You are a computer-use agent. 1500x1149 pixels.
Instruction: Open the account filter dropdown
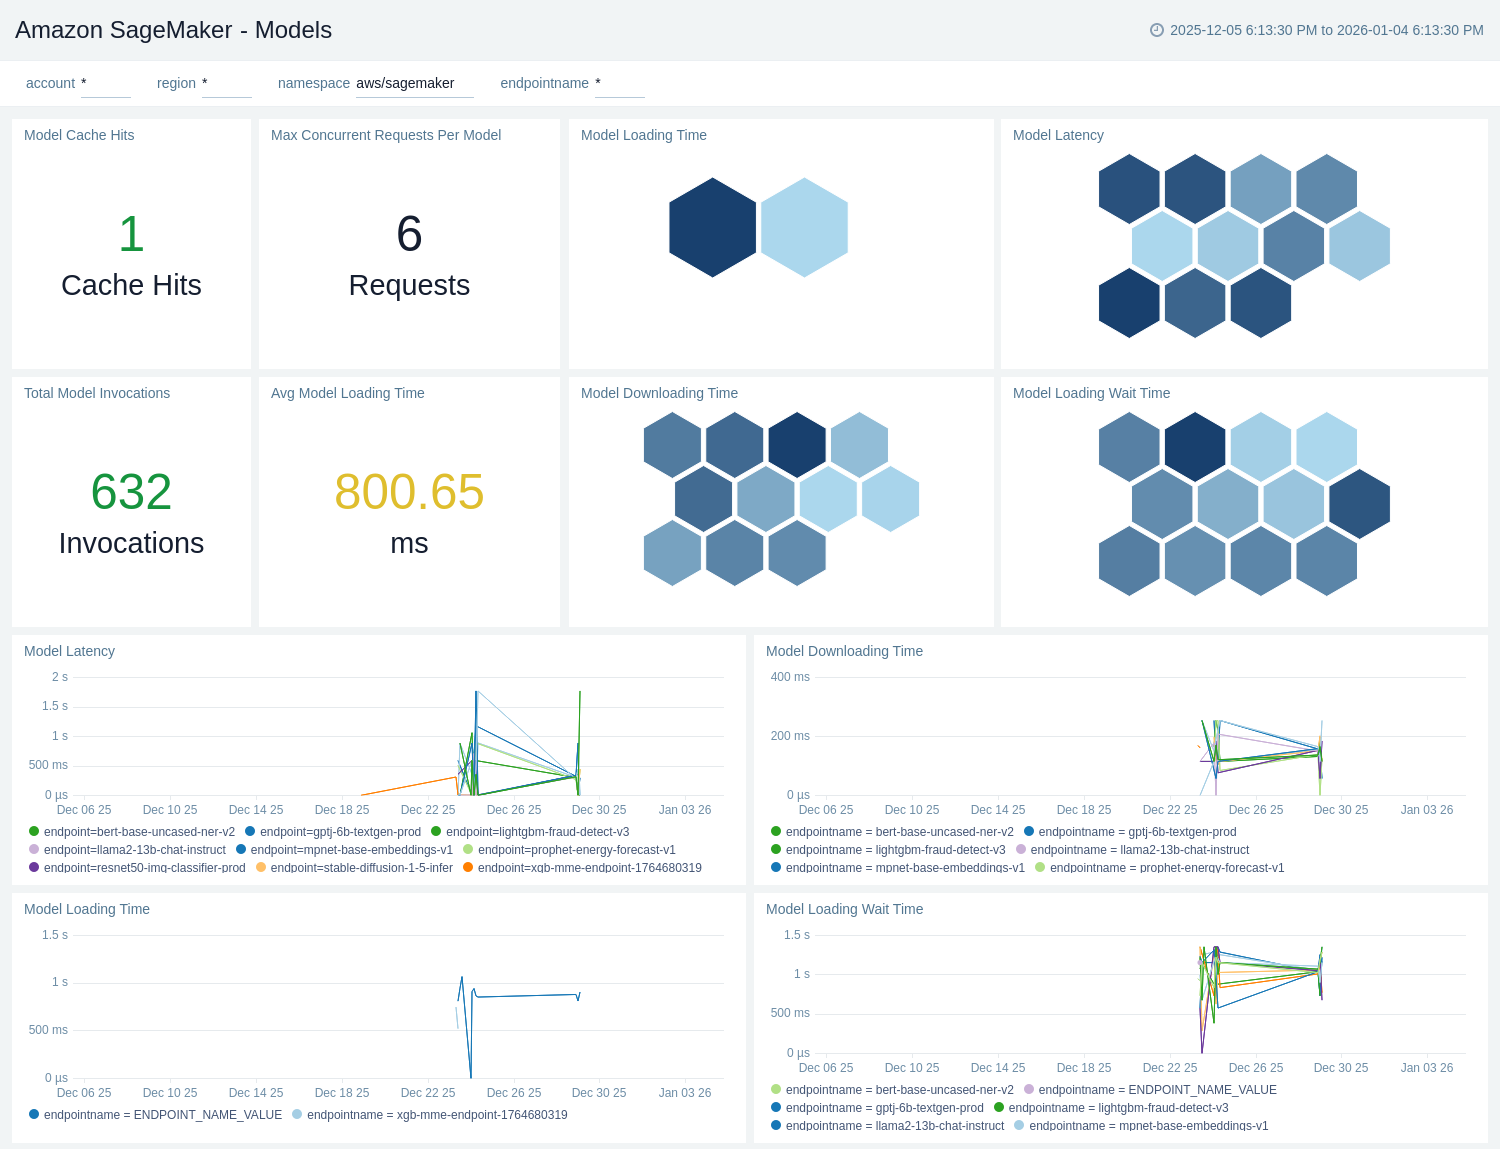click(x=105, y=84)
